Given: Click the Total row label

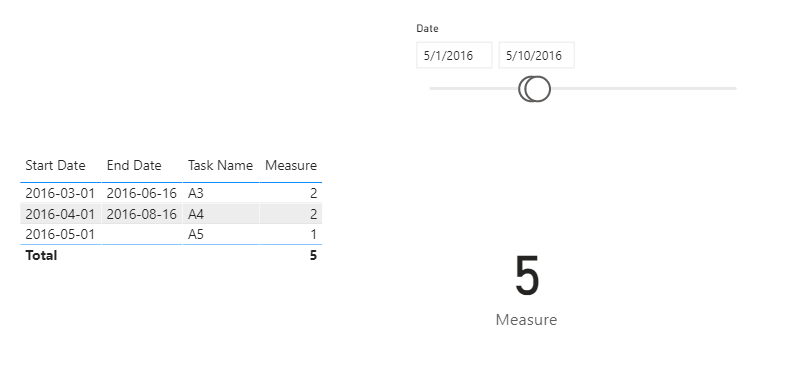Looking at the screenshot, I should click(41, 255).
